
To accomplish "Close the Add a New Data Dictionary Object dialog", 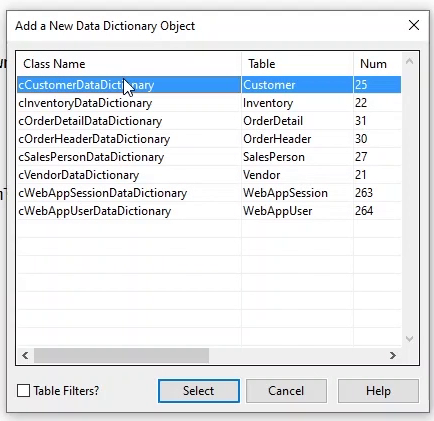I will click(414, 25).
